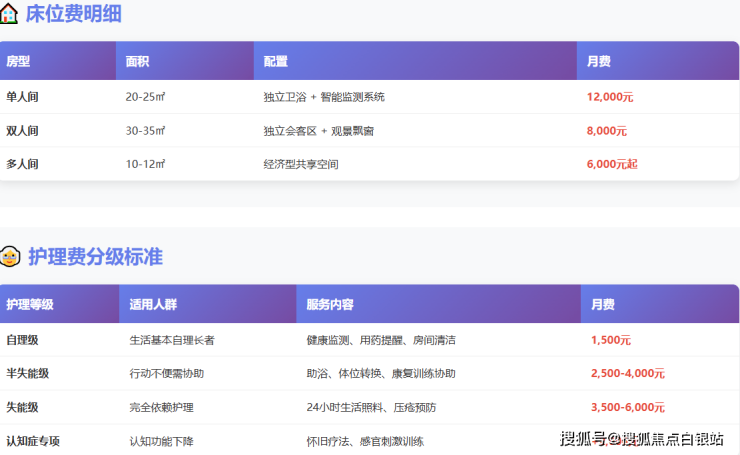
Task: Click the 月费 header in the bed fee table
Action: tap(598, 61)
